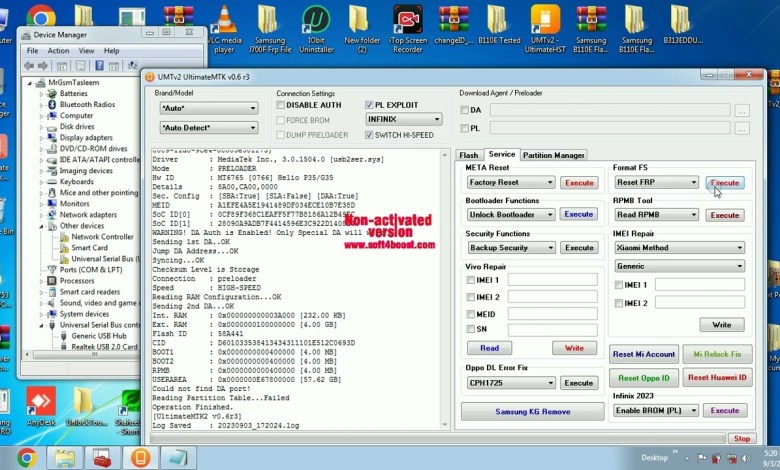Click Device Manager back arrow icon
Image resolution: width=780 pixels, height=470 pixels.
point(29,66)
